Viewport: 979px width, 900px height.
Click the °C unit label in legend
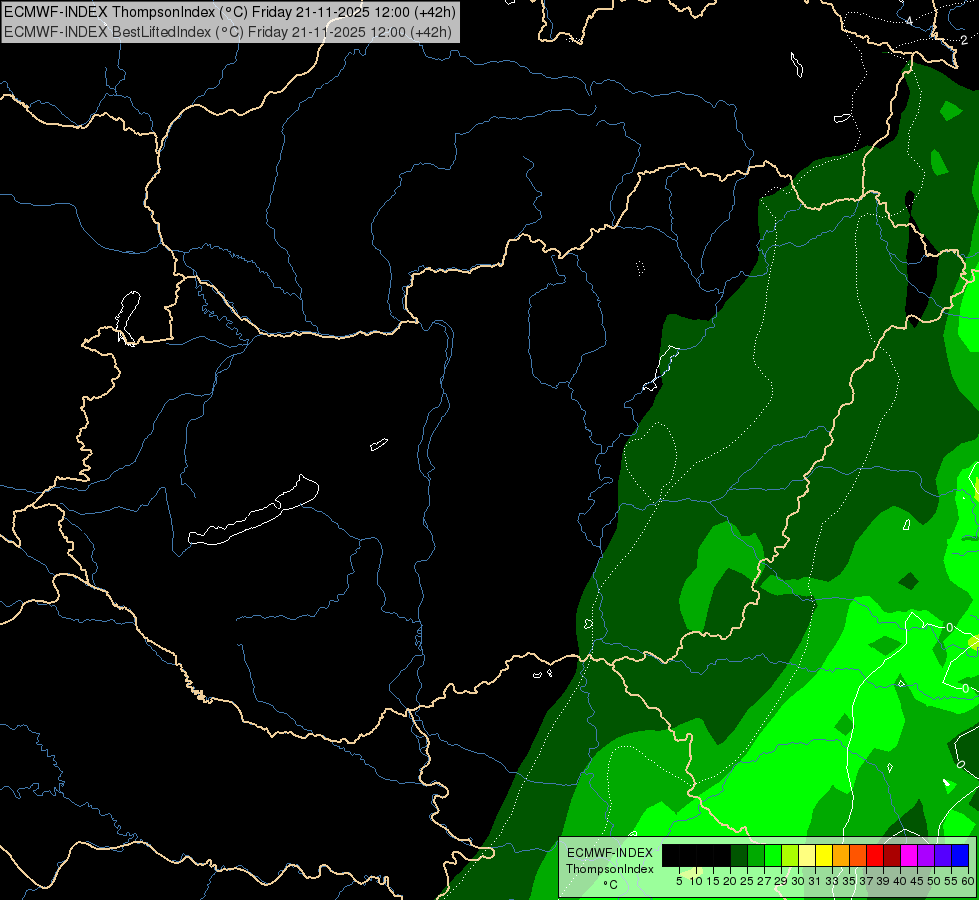(611, 885)
